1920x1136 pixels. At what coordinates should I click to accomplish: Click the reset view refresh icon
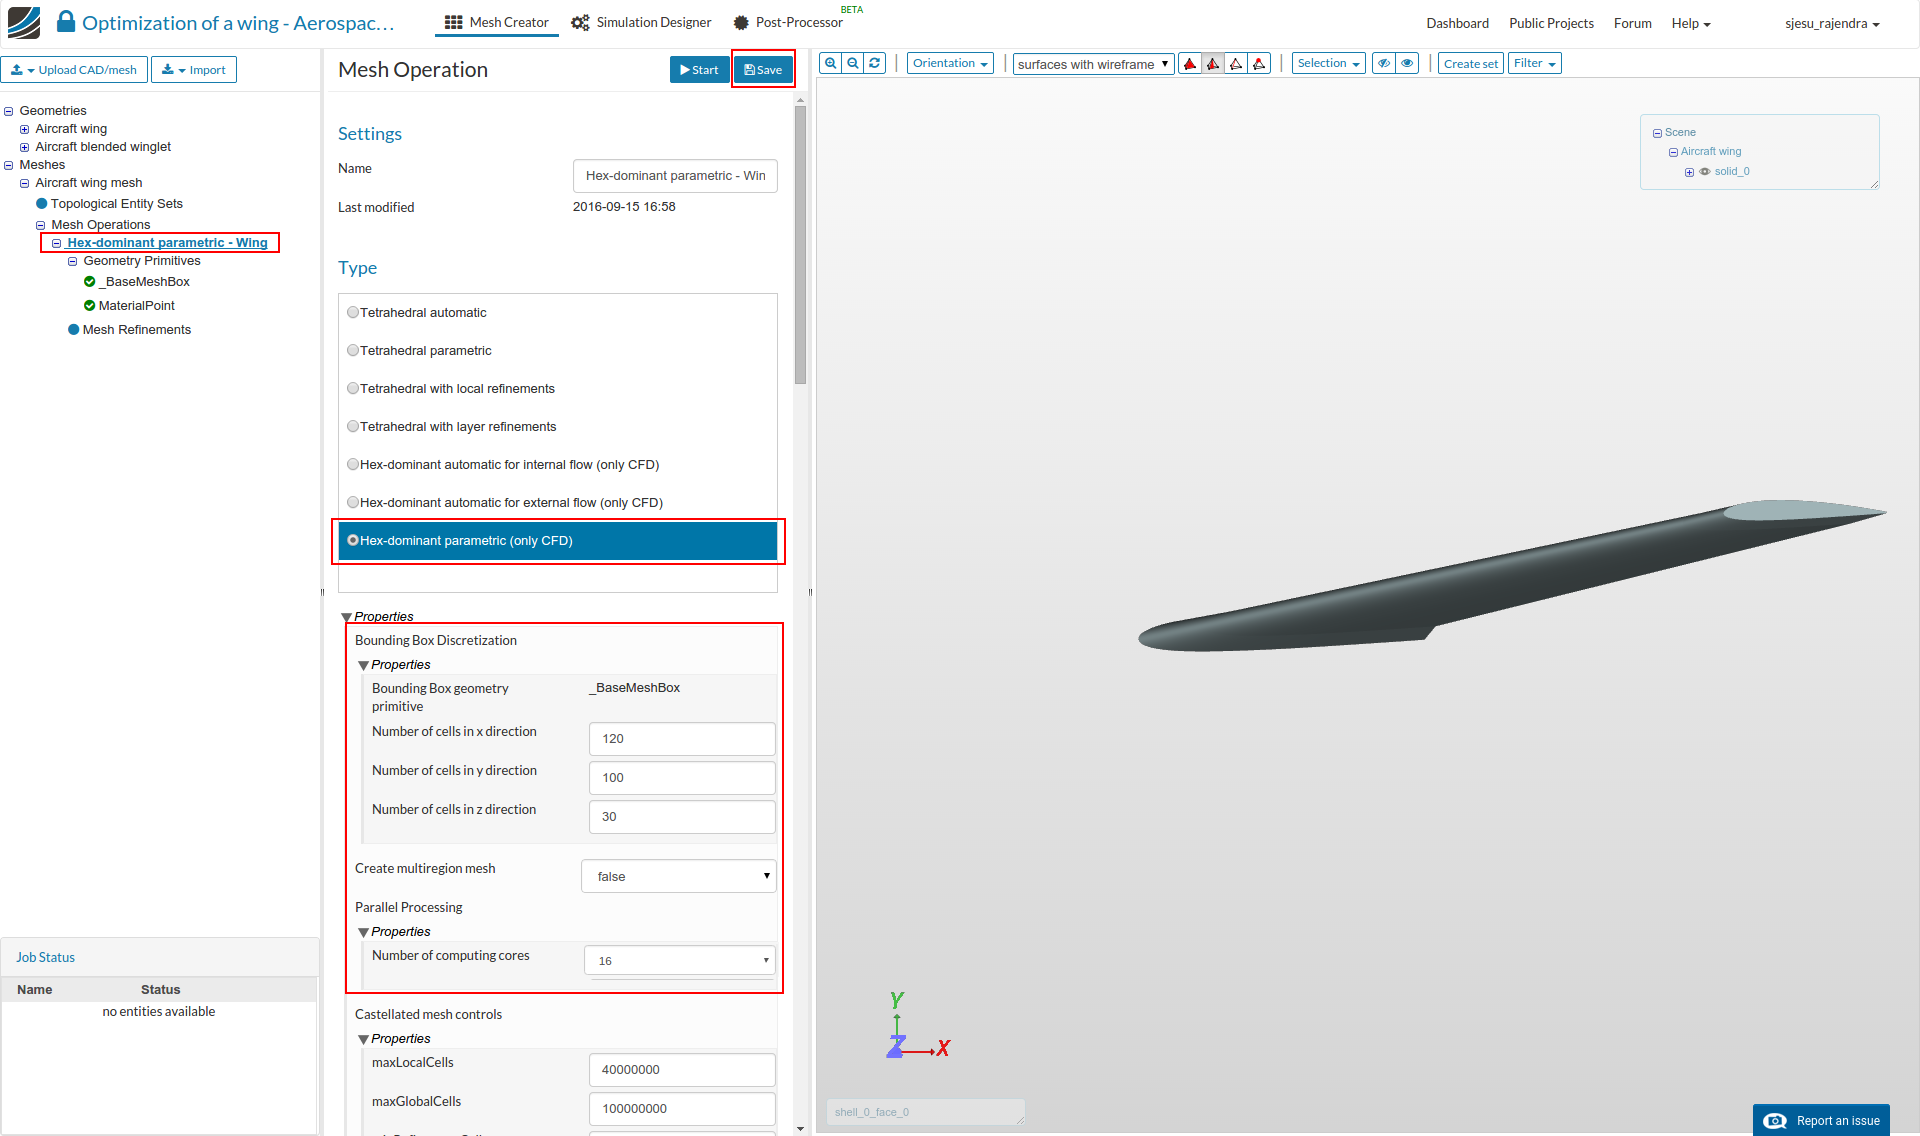(x=875, y=63)
